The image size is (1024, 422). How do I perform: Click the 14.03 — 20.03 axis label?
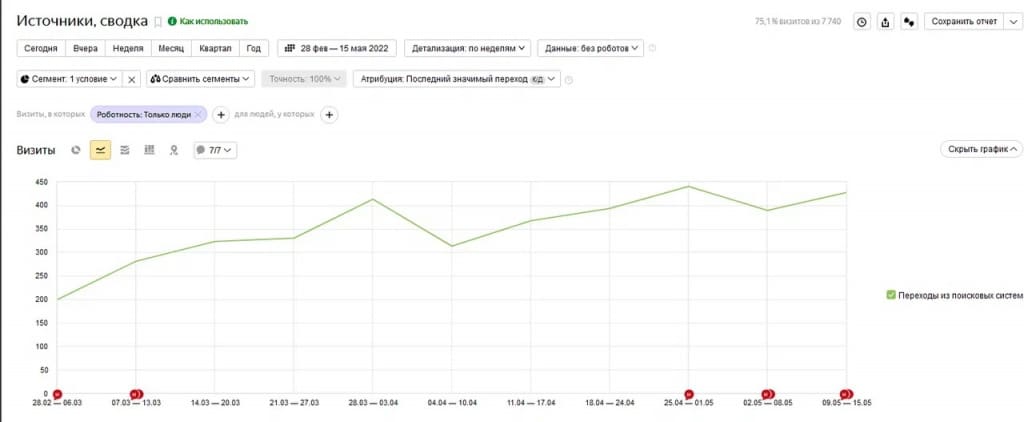coord(216,403)
